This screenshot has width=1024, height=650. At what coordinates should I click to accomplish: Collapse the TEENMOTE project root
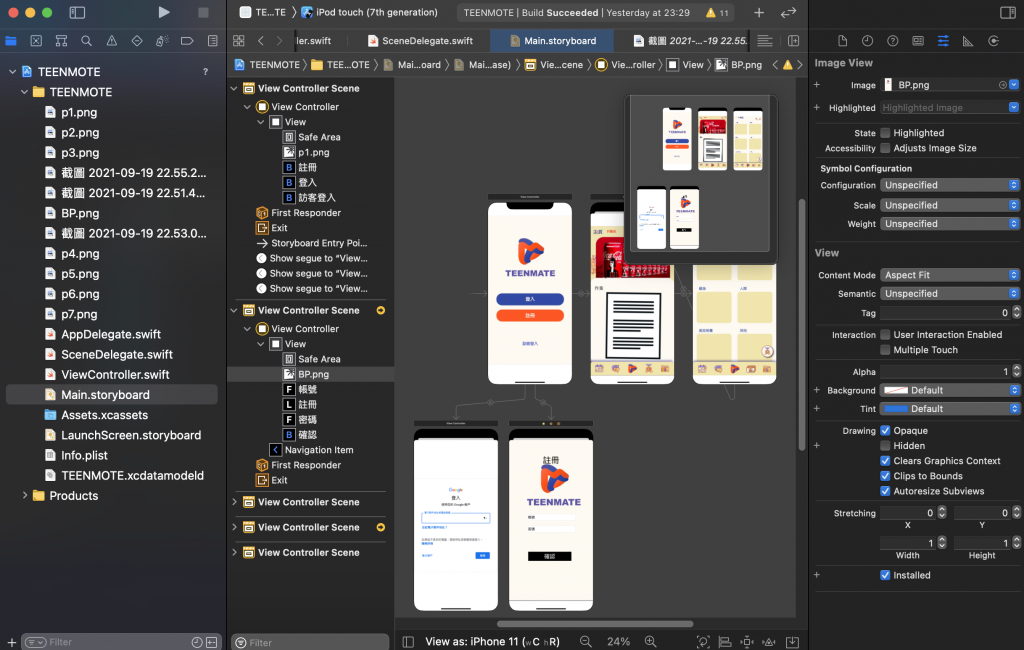12,72
